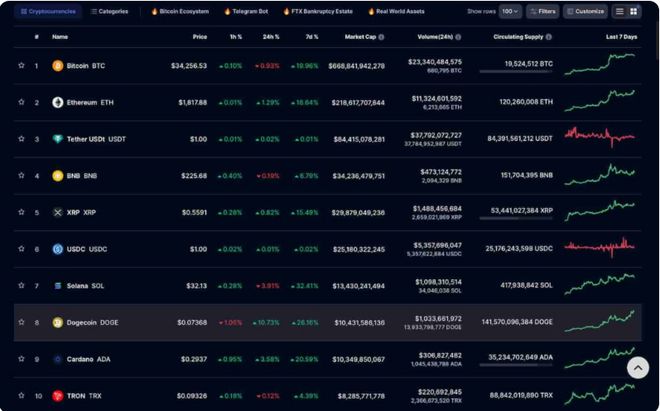Sort by Market Cap column header

(x=360, y=37)
